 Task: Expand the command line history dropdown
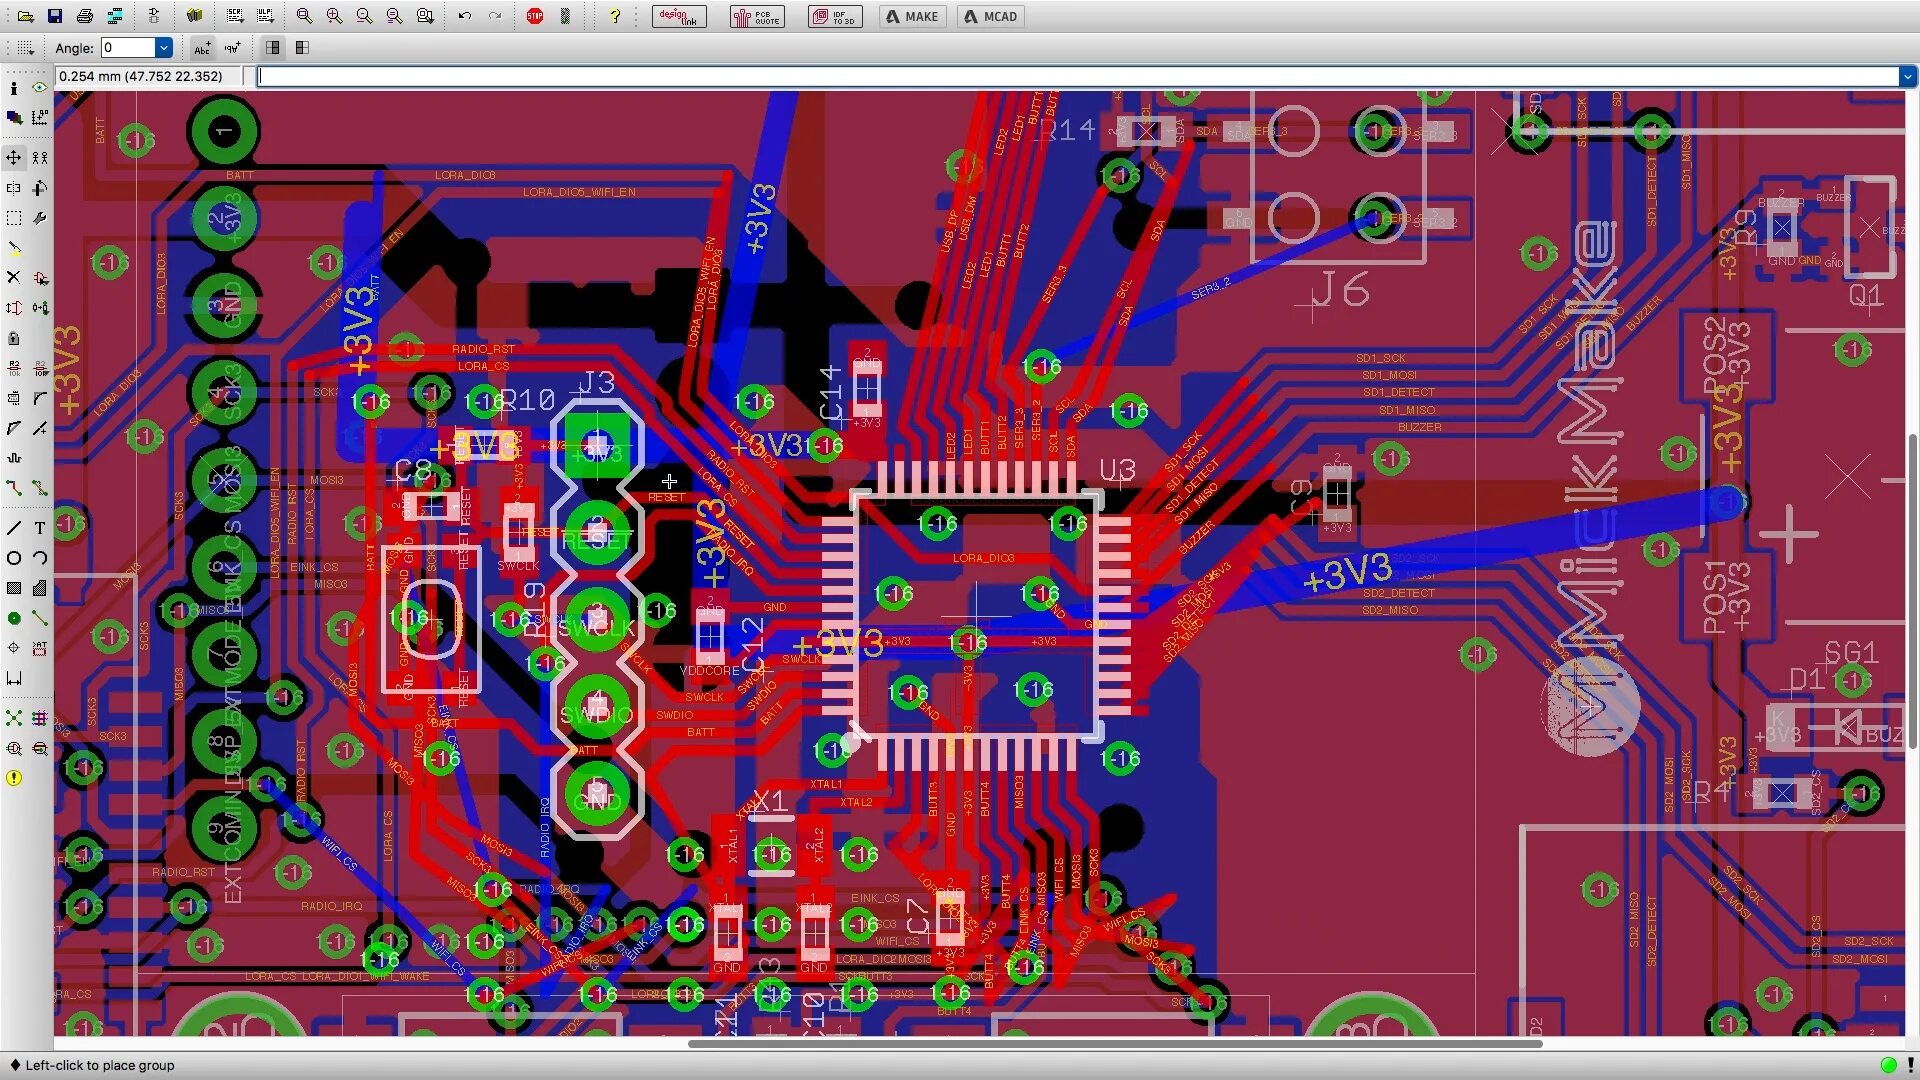pyautogui.click(x=1907, y=76)
